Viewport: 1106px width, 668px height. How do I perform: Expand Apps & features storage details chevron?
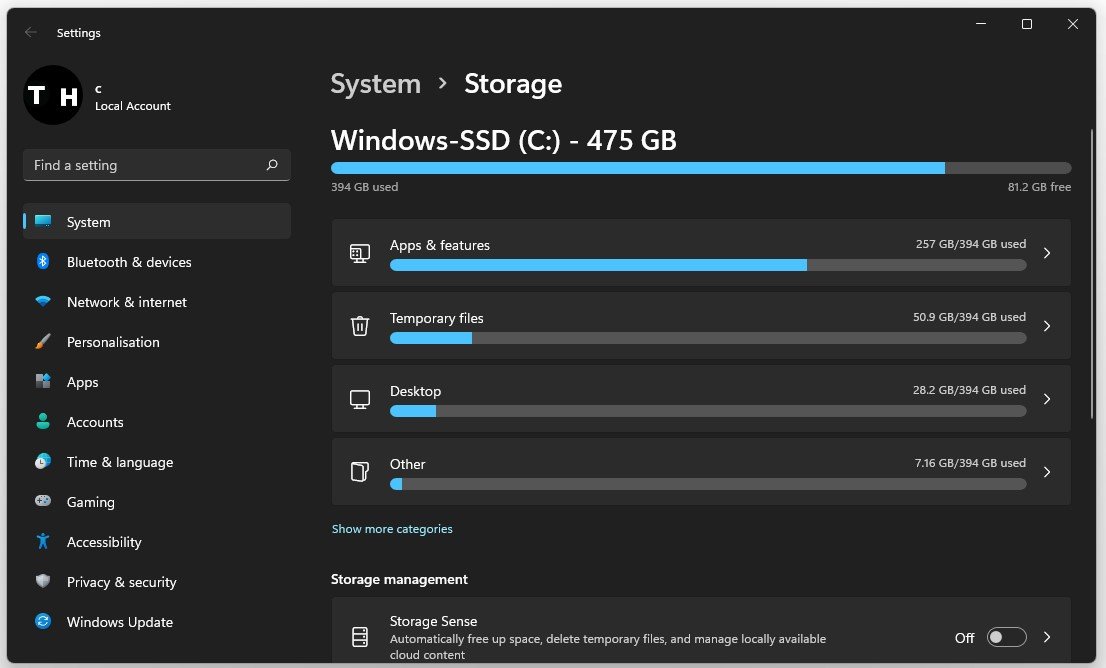[1047, 253]
